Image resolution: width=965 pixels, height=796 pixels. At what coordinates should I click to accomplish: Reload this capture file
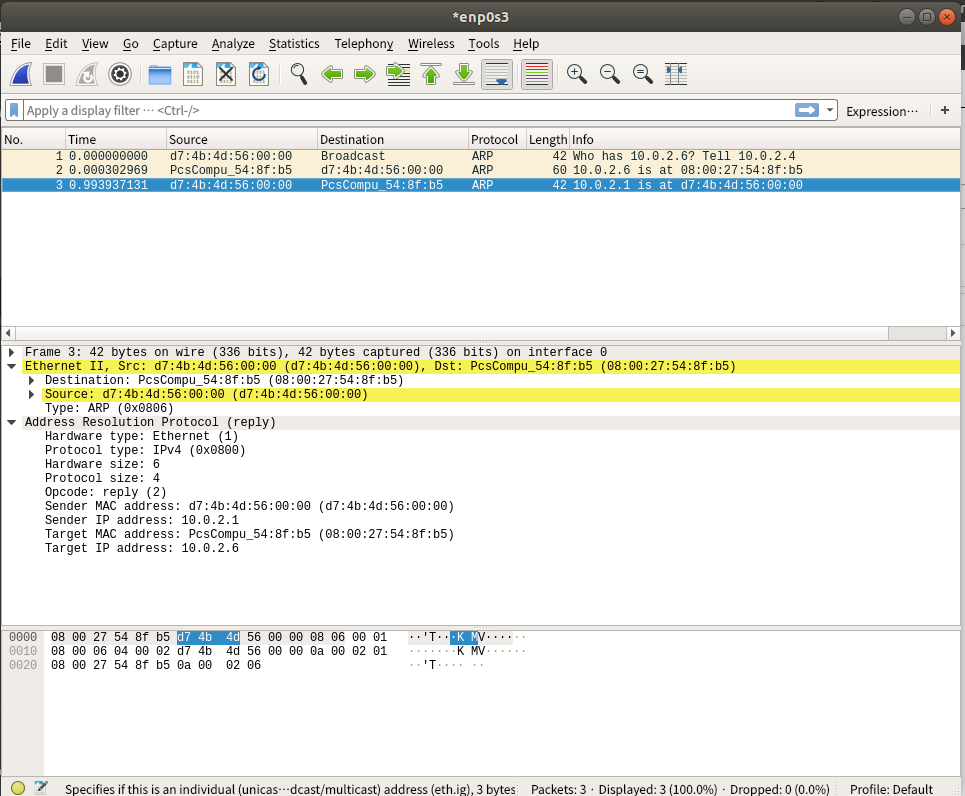coord(258,74)
